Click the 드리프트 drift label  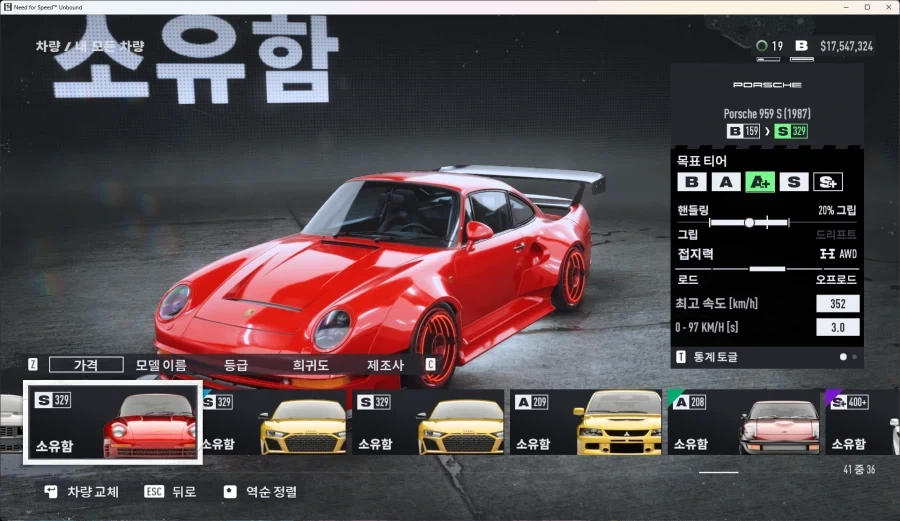[836, 234]
